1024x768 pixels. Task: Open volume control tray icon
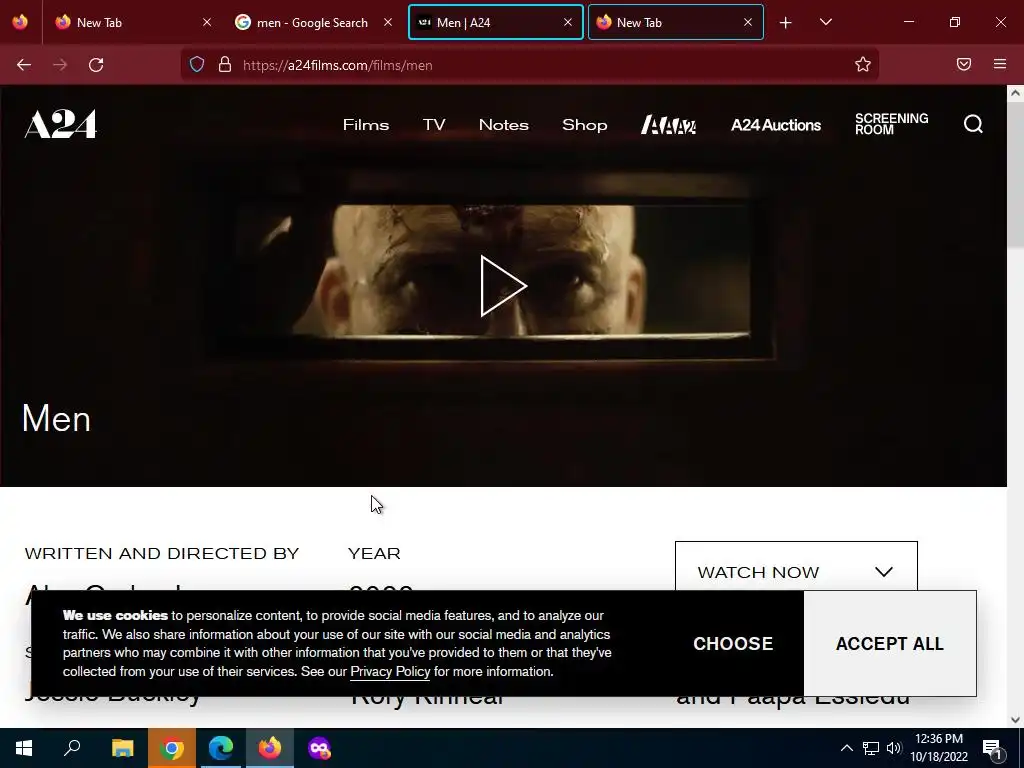point(894,748)
